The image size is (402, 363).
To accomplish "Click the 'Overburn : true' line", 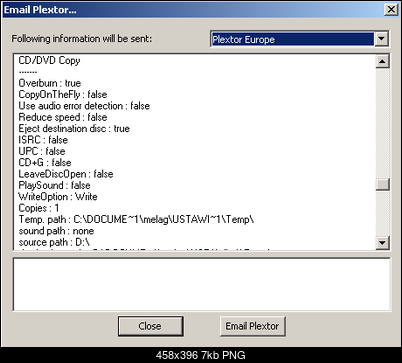I will point(50,83).
